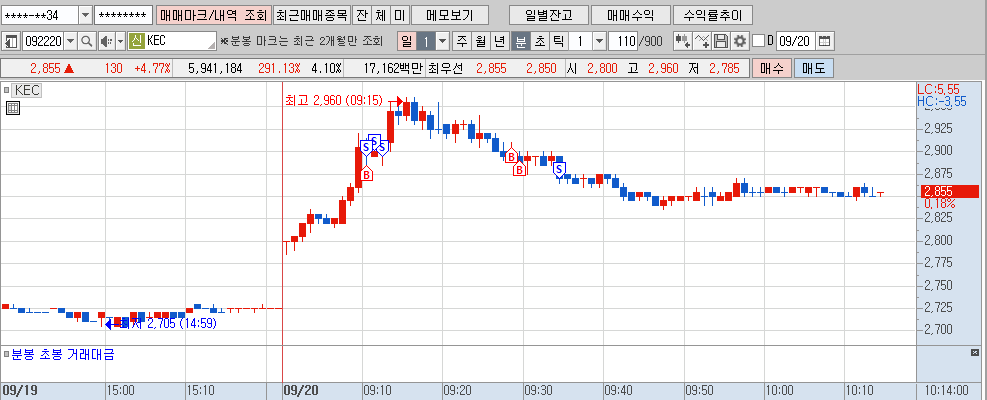Click the 최저 2,705 low price marker
This screenshot has height=400, width=987.
coord(161,324)
